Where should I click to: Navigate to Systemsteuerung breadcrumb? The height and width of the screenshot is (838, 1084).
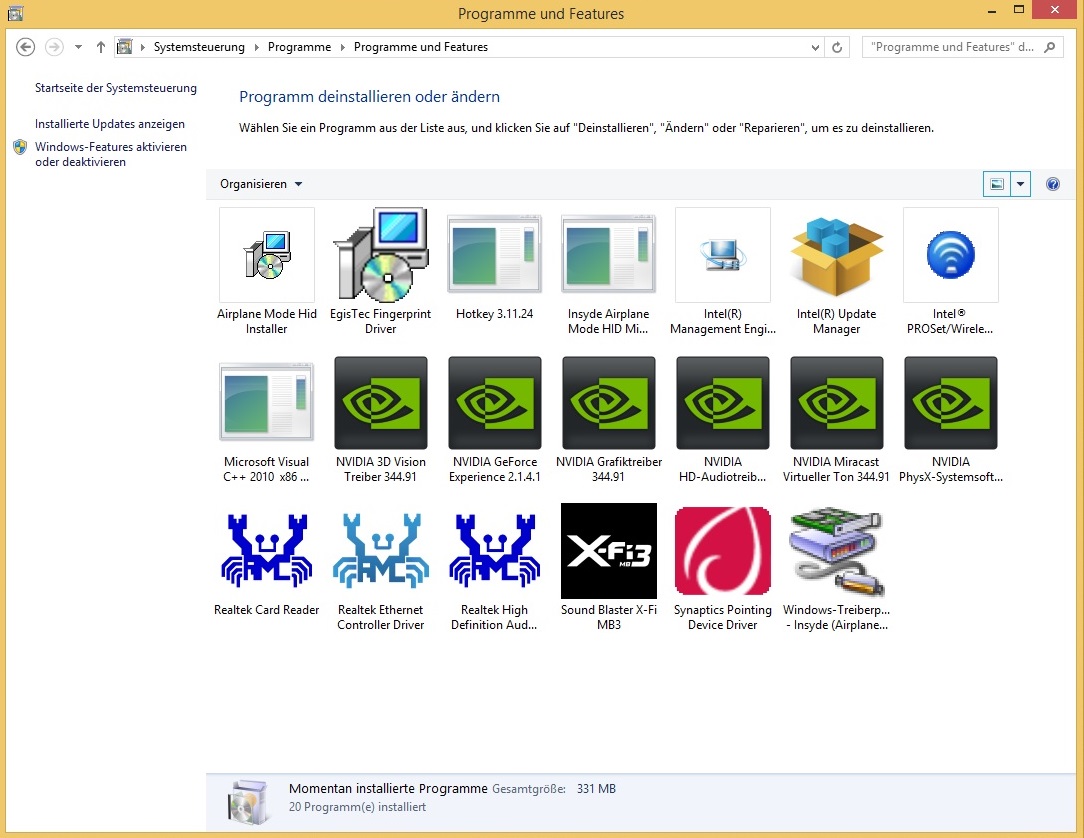coord(199,47)
